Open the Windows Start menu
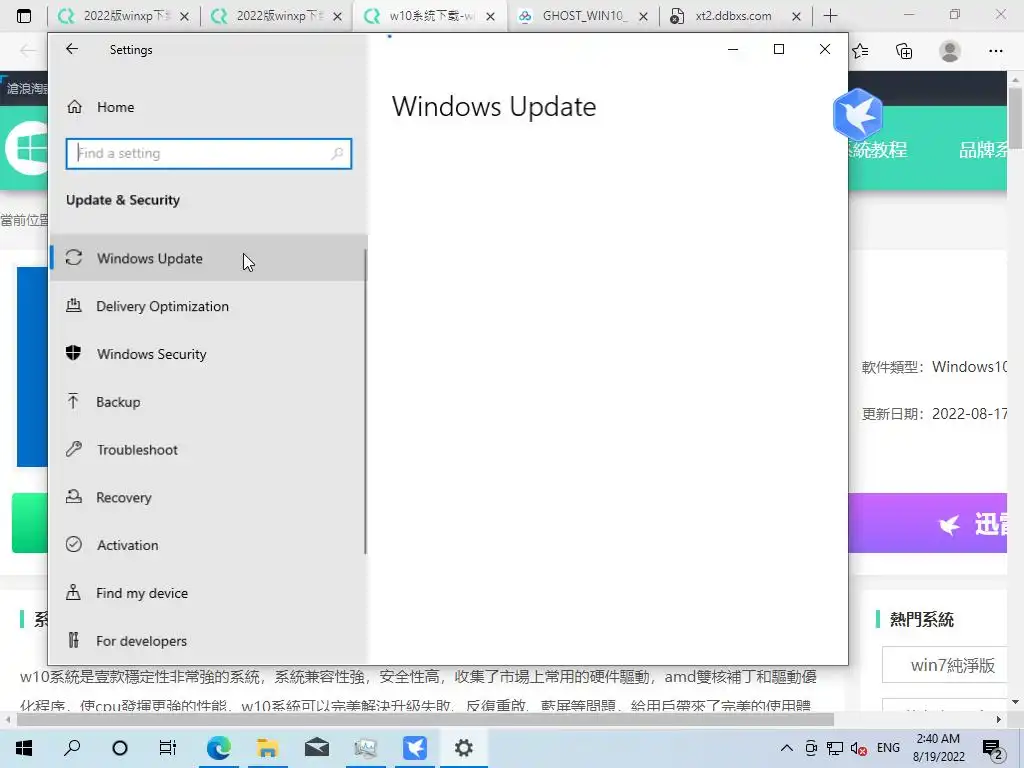The width and height of the screenshot is (1024, 768). pyautogui.click(x=24, y=748)
